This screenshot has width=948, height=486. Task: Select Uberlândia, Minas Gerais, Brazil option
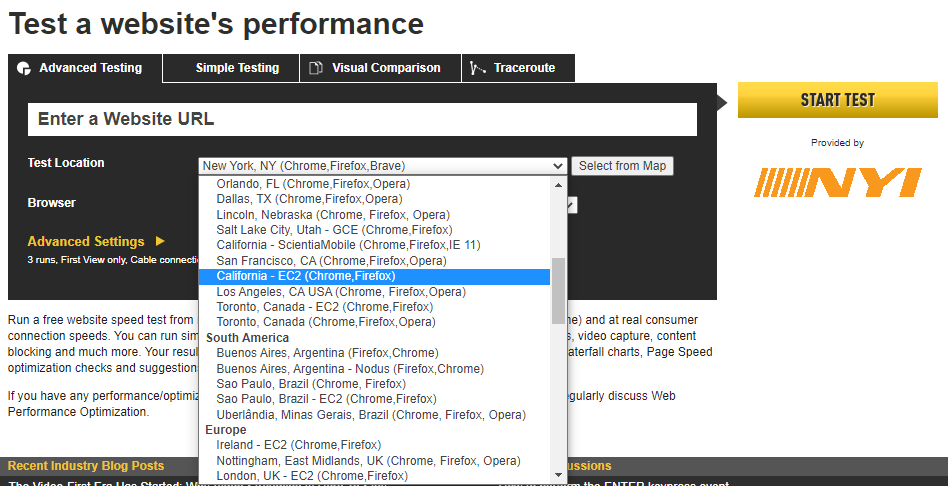coord(374,415)
